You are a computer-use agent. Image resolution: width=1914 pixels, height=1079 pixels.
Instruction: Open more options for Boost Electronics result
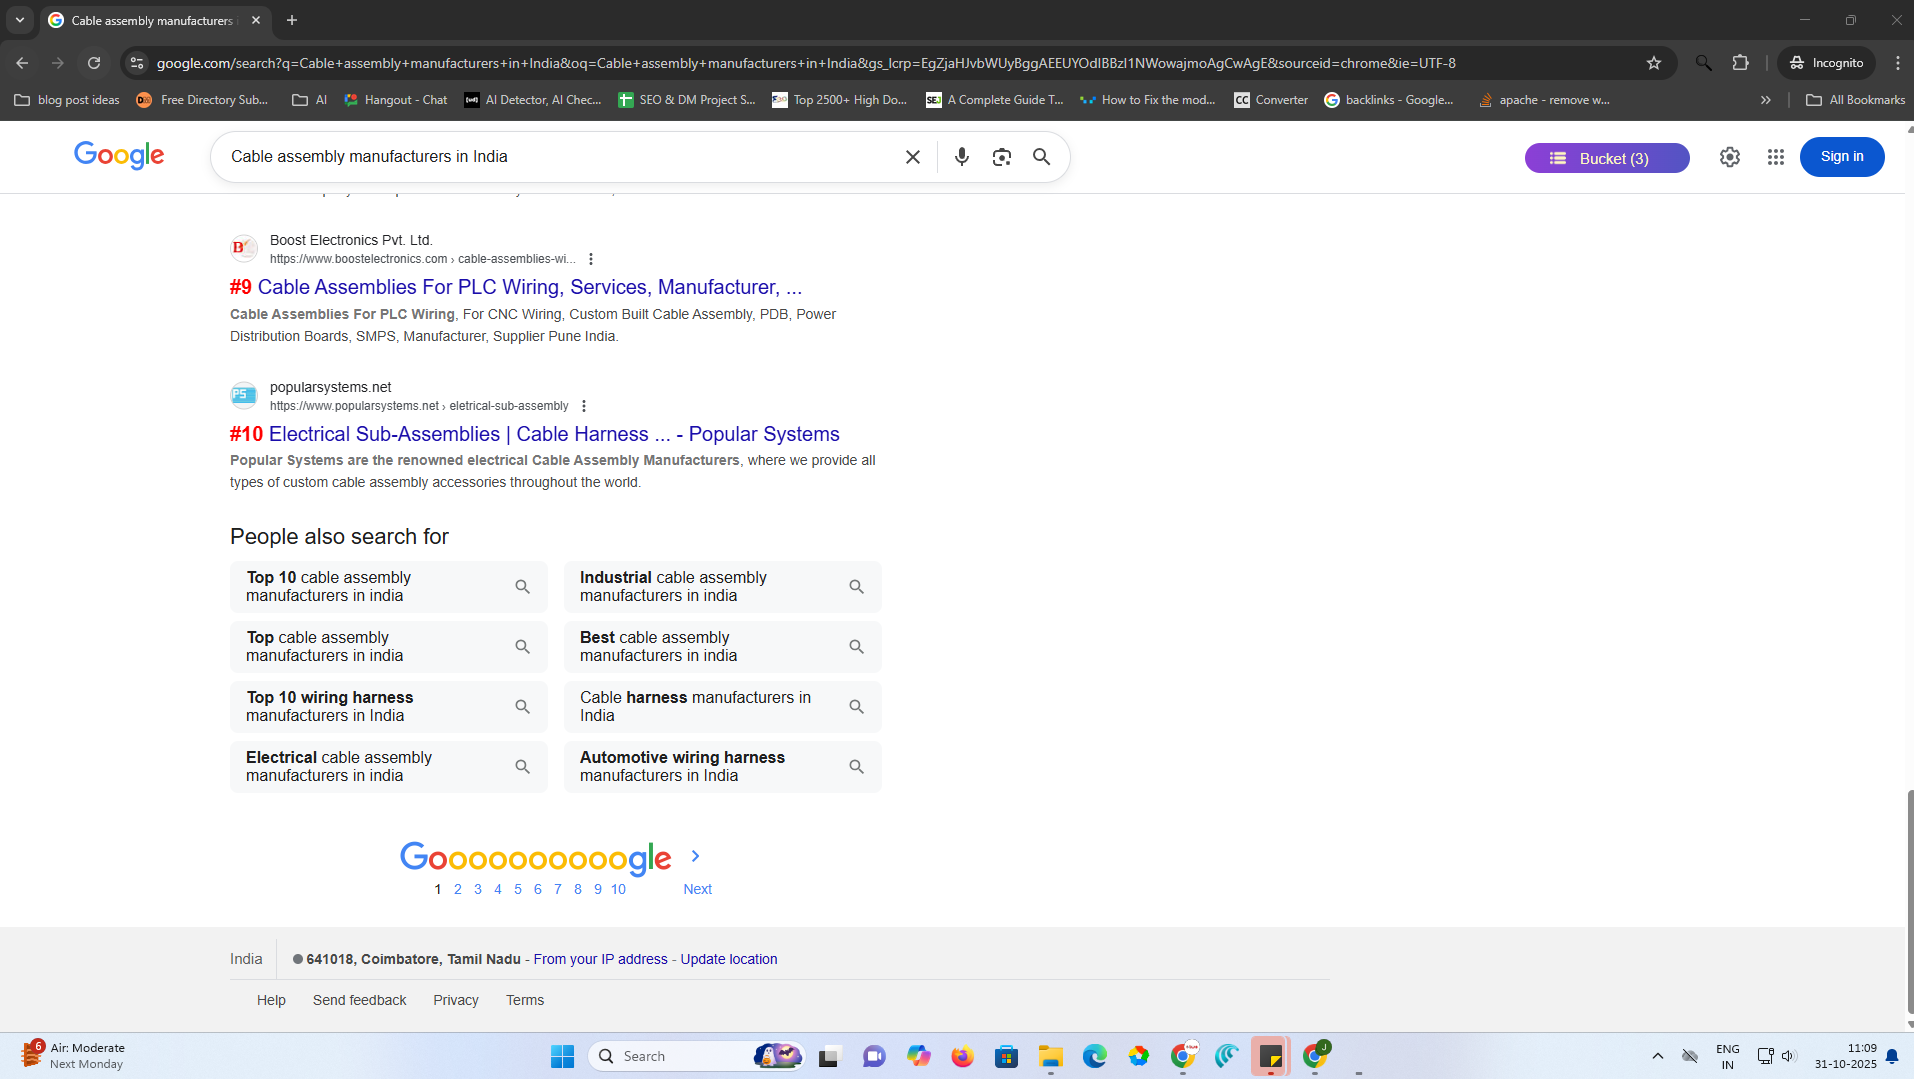pos(591,259)
